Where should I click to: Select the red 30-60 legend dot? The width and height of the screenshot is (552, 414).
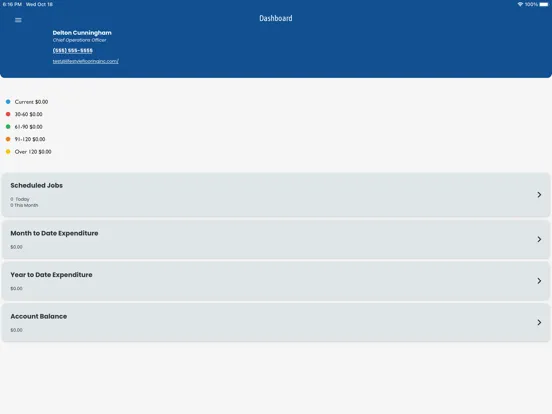coord(8,114)
